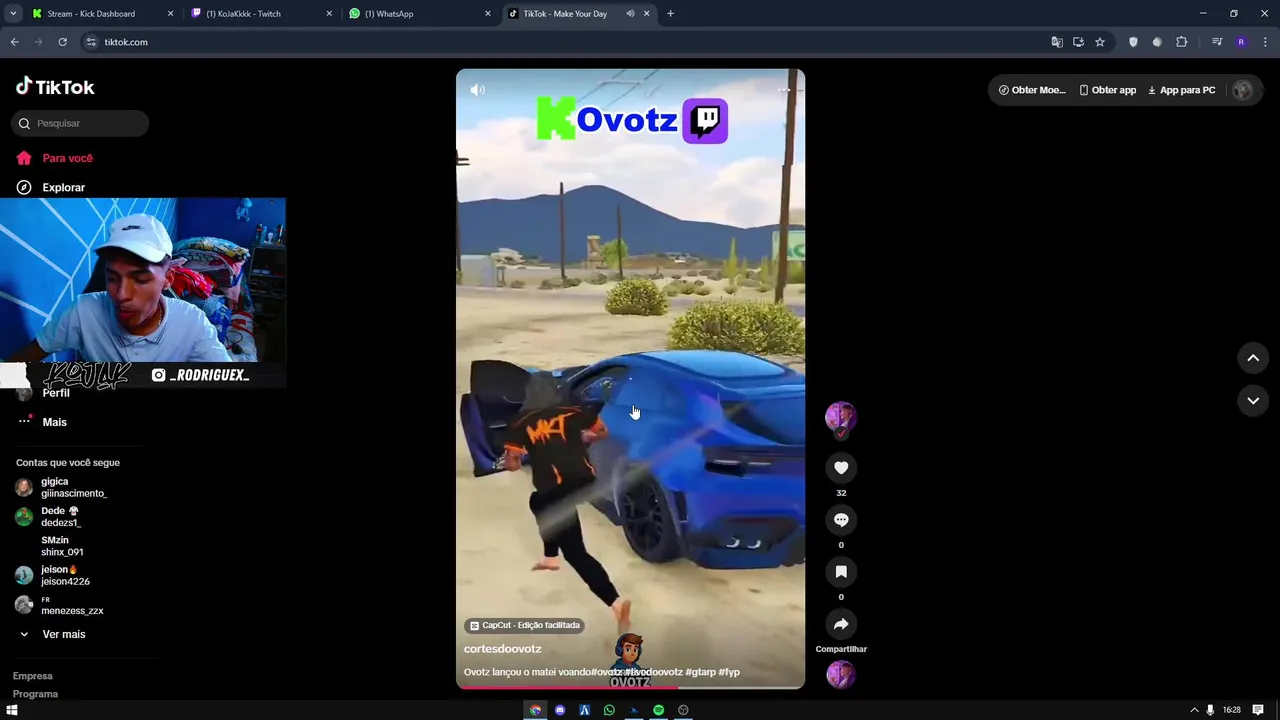Open Discord from the taskbar

560,710
